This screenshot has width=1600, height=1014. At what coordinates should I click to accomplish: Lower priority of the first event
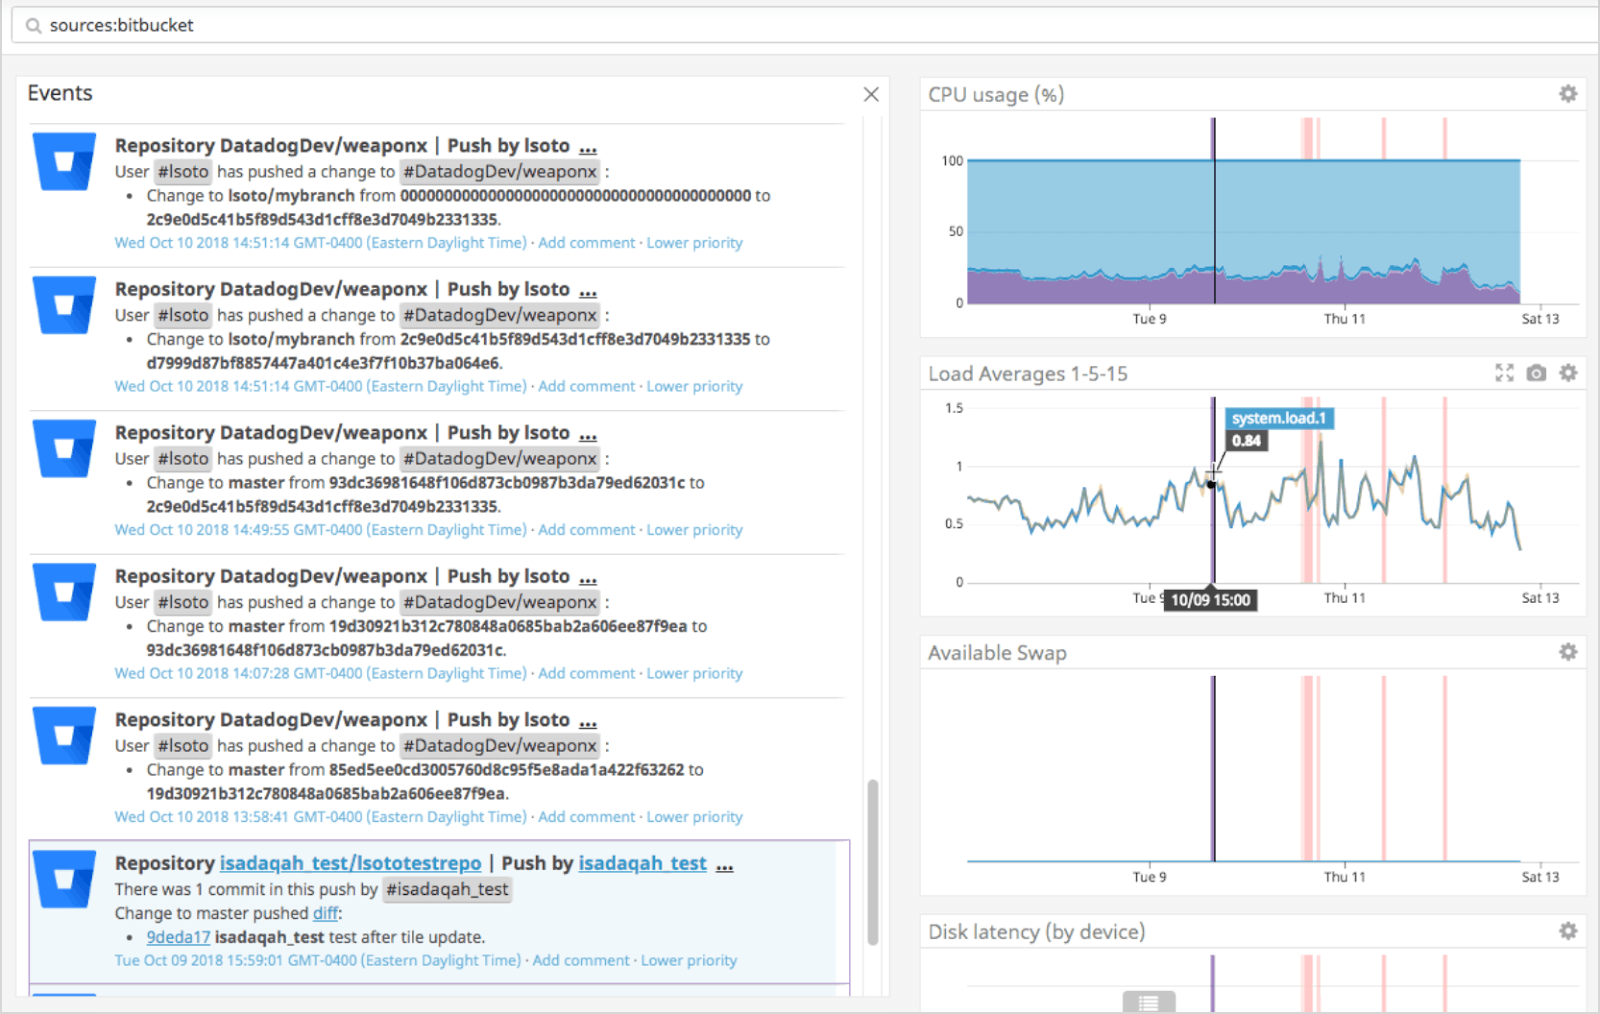click(694, 242)
